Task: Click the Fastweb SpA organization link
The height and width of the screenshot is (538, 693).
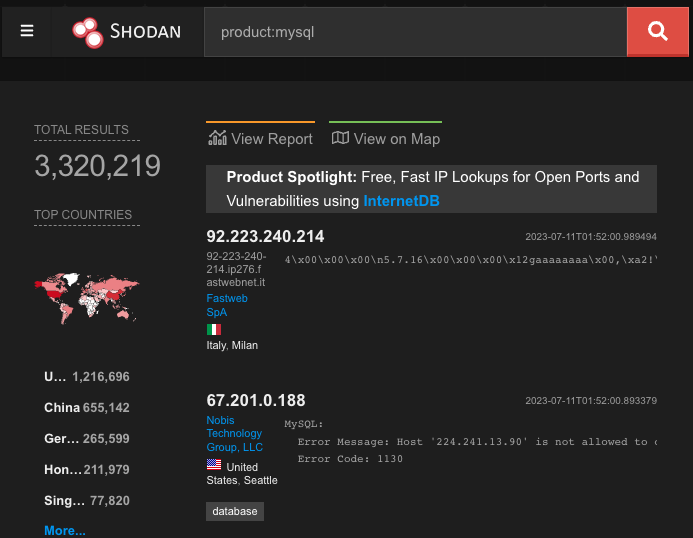Action: (227, 305)
